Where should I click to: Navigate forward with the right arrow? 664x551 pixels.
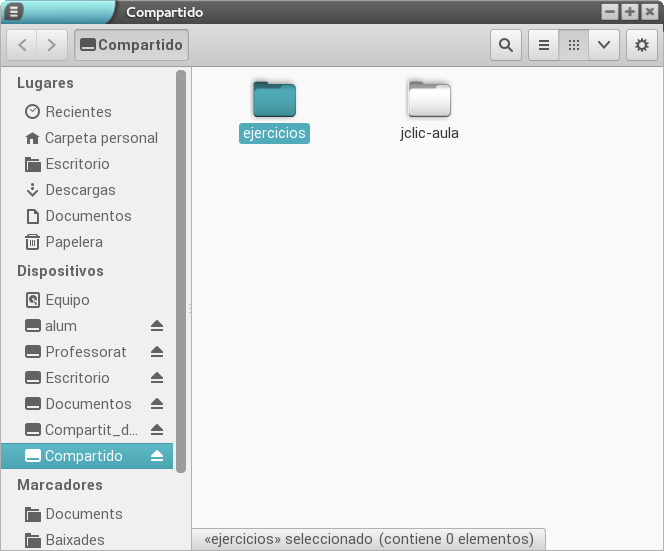(x=52, y=45)
